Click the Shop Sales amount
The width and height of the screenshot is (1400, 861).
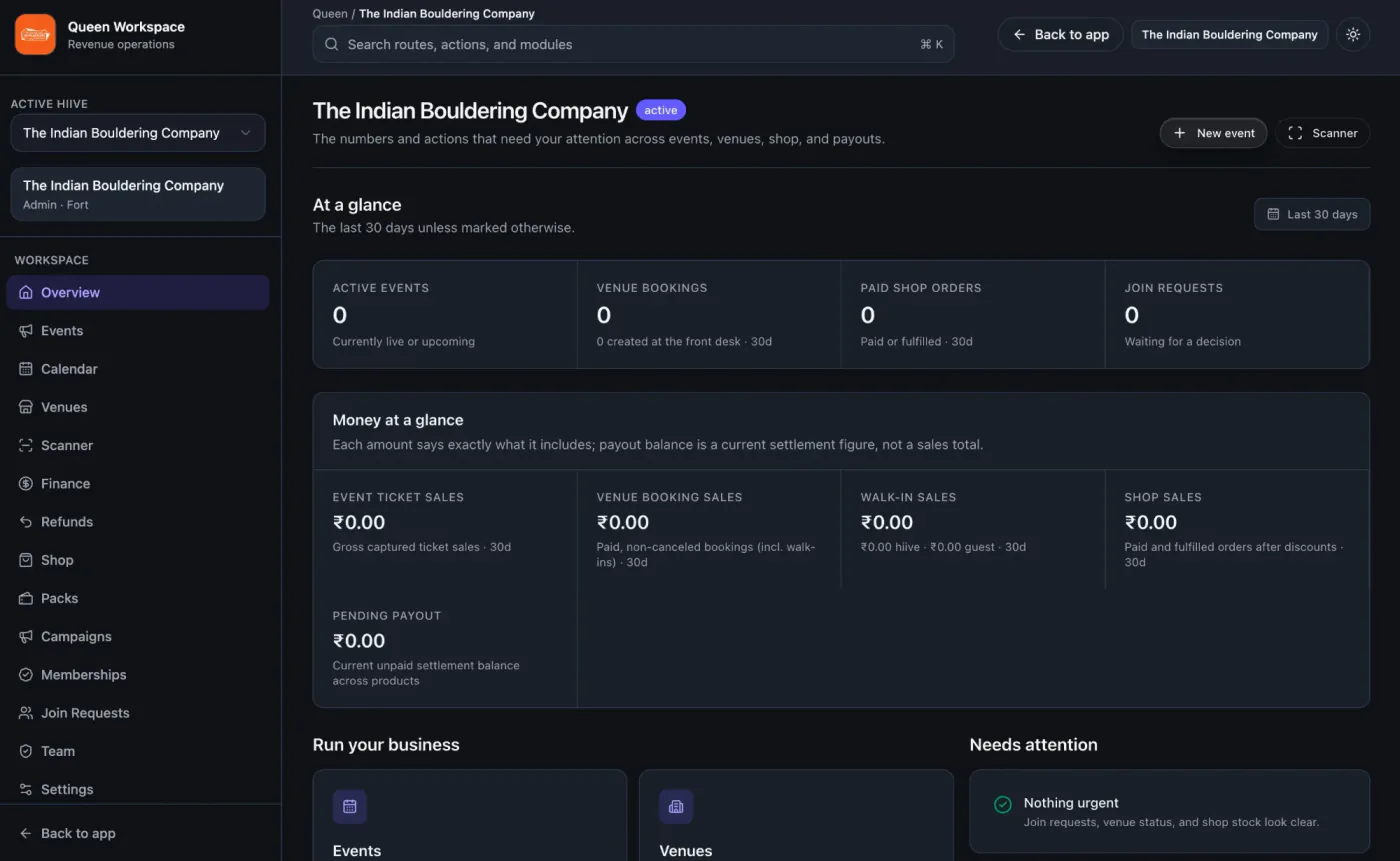(1151, 522)
